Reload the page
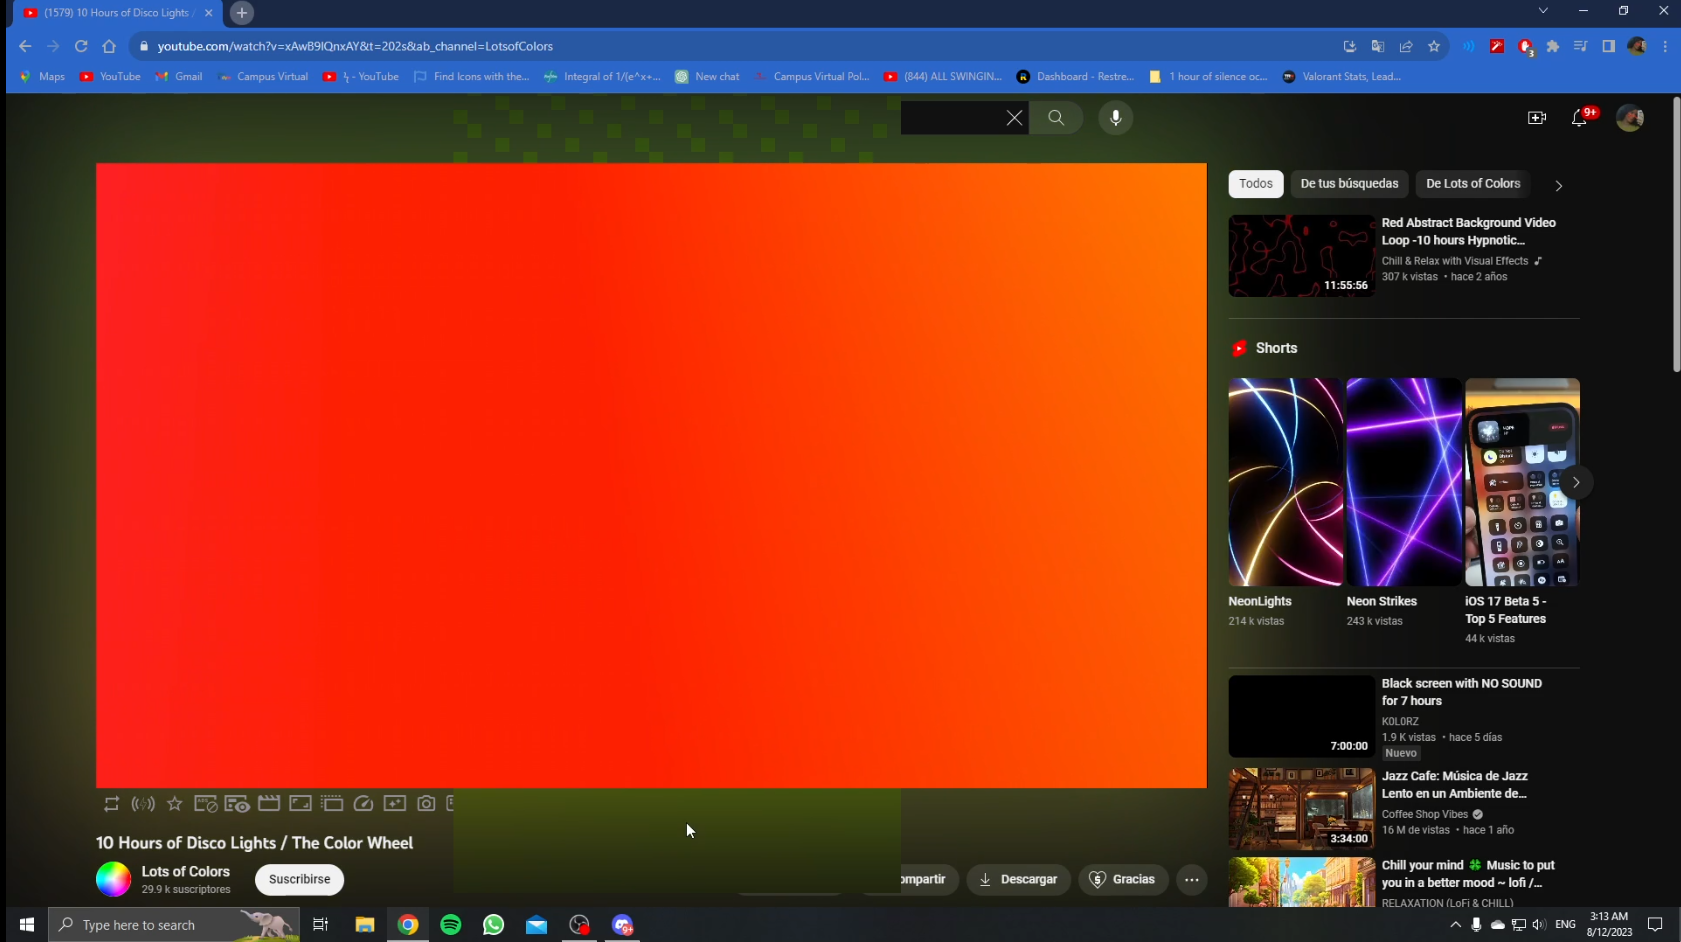 pyautogui.click(x=81, y=46)
